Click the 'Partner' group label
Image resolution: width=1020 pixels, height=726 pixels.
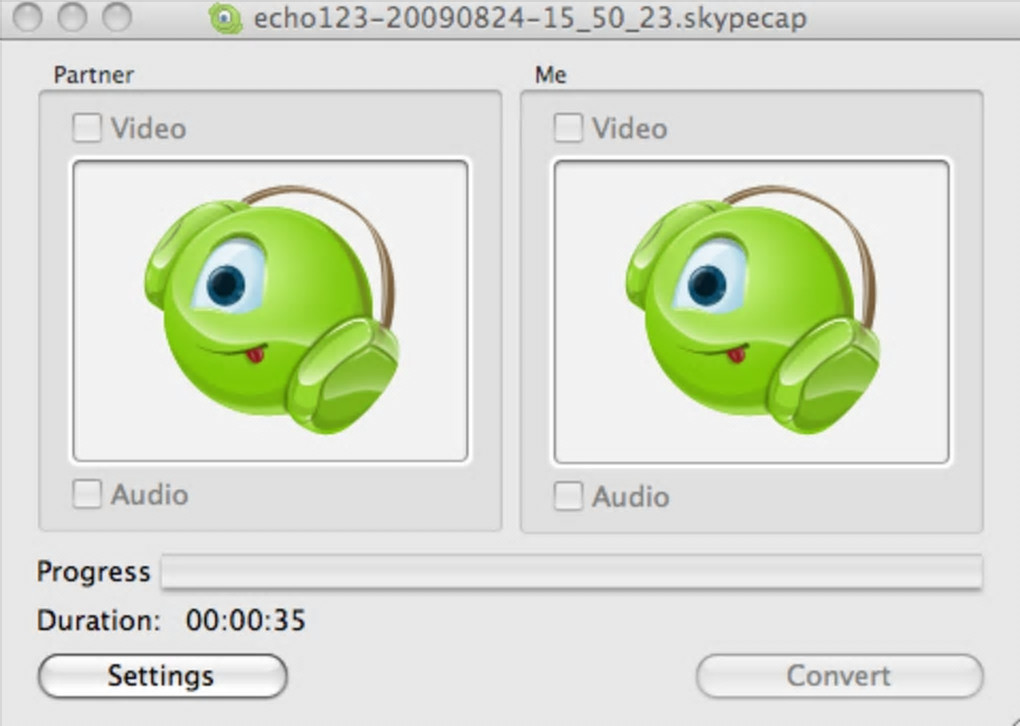click(94, 75)
